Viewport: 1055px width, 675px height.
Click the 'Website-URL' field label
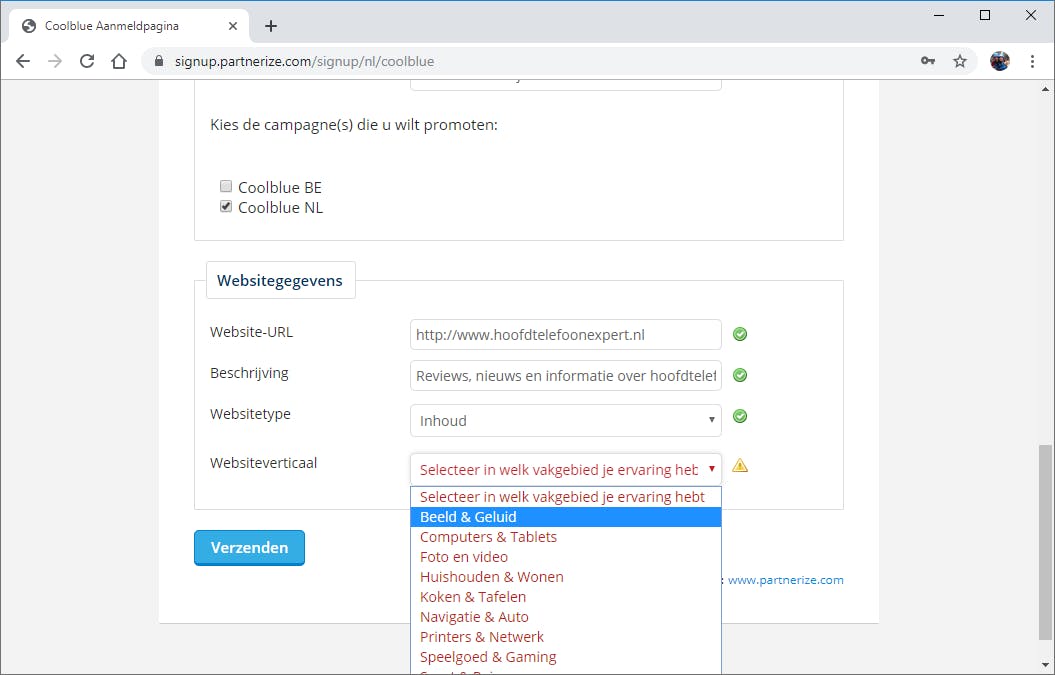coord(252,332)
